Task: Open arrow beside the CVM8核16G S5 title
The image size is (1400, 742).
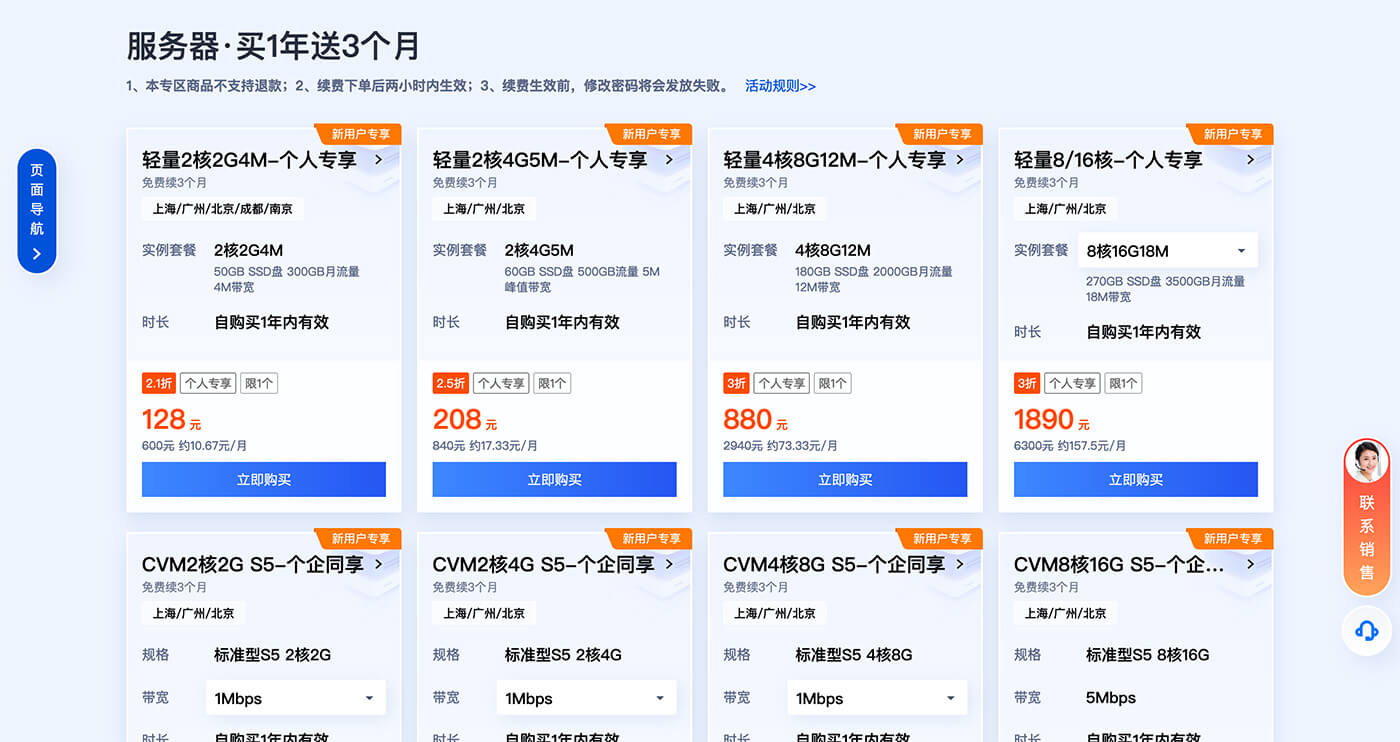Action: (x=1250, y=564)
